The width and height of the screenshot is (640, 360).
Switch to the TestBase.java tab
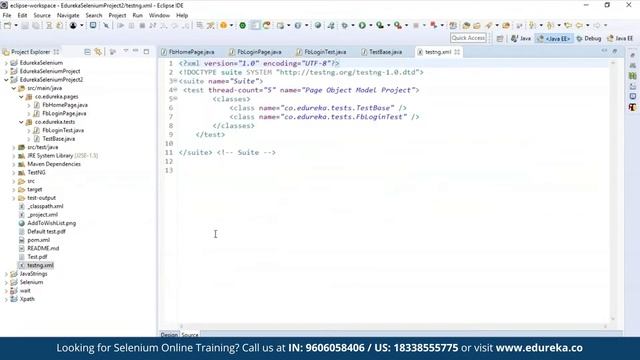click(382, 52)
